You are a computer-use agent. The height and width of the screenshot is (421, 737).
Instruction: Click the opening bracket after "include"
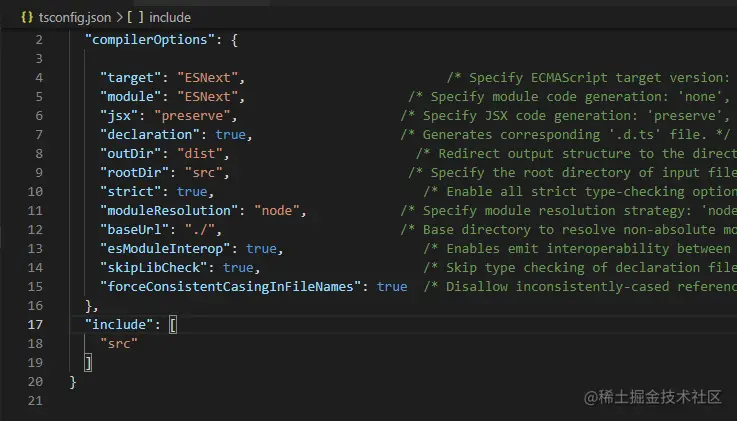coord(173,325)
